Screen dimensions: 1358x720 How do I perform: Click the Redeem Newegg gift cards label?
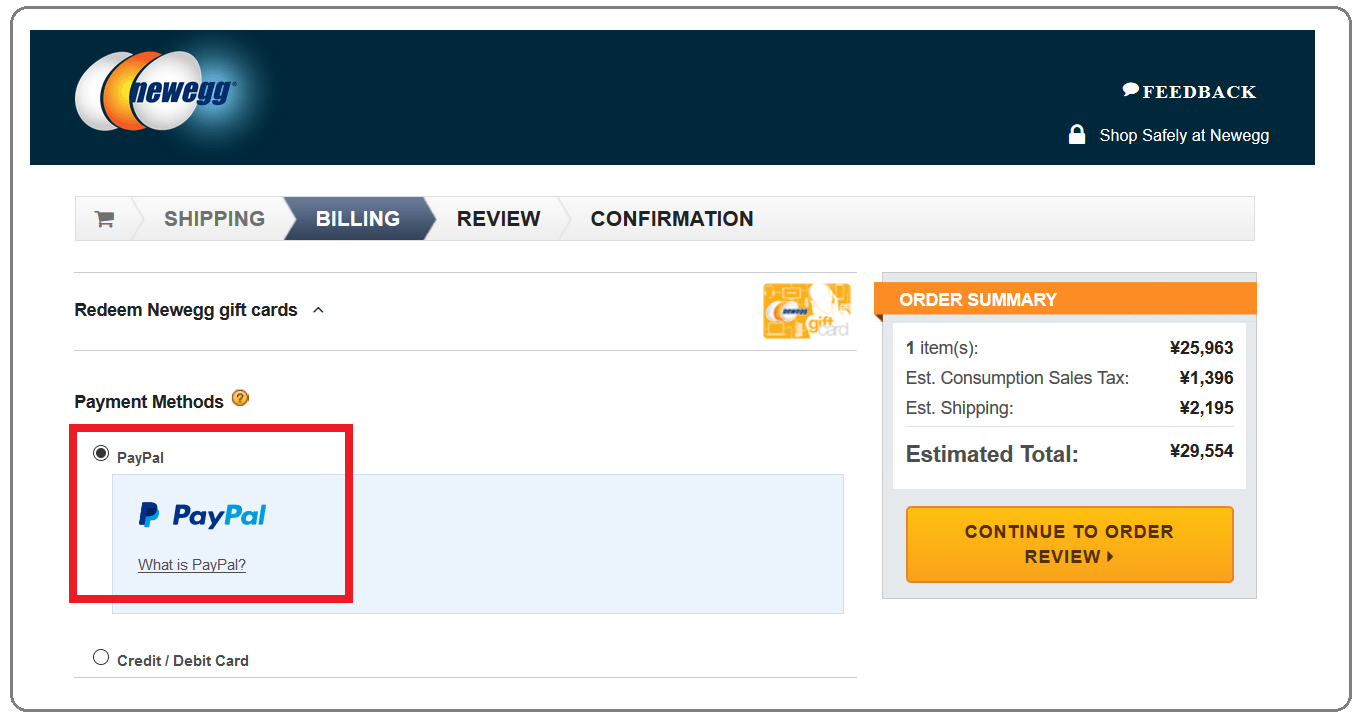186,310
